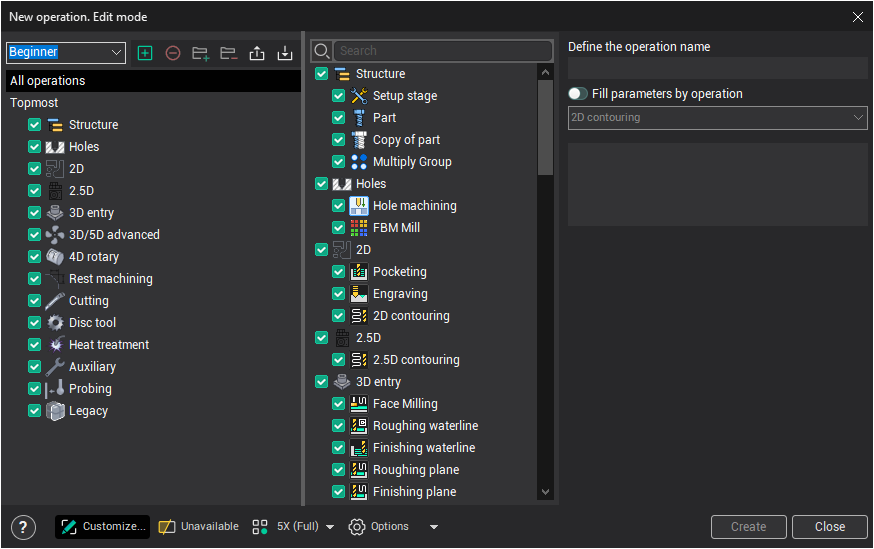Screen dimensions: 874x549
Task: Click the export upload arrow icon
Action: [257, 53]
